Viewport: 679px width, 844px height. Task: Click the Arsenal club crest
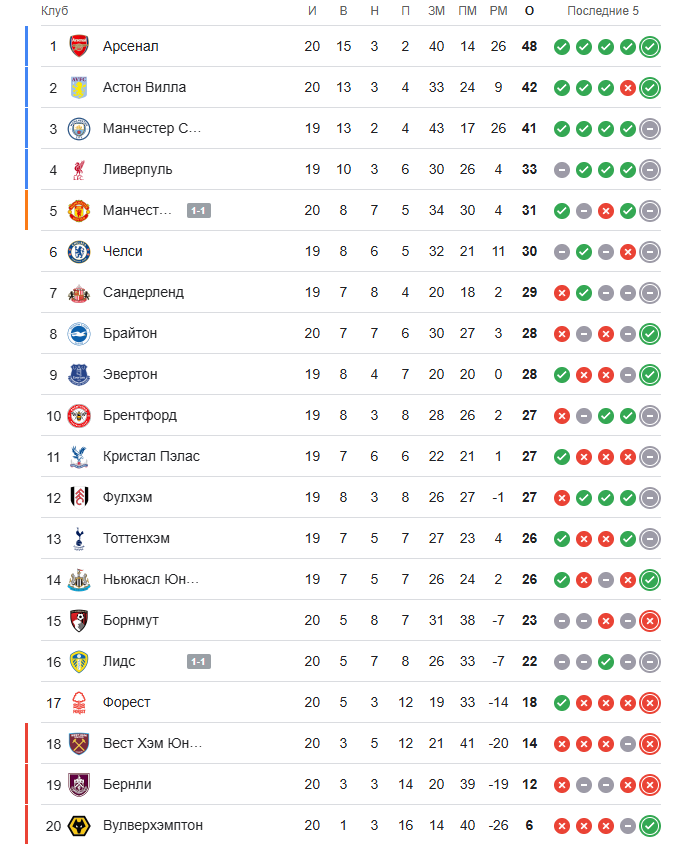point(79,46)
